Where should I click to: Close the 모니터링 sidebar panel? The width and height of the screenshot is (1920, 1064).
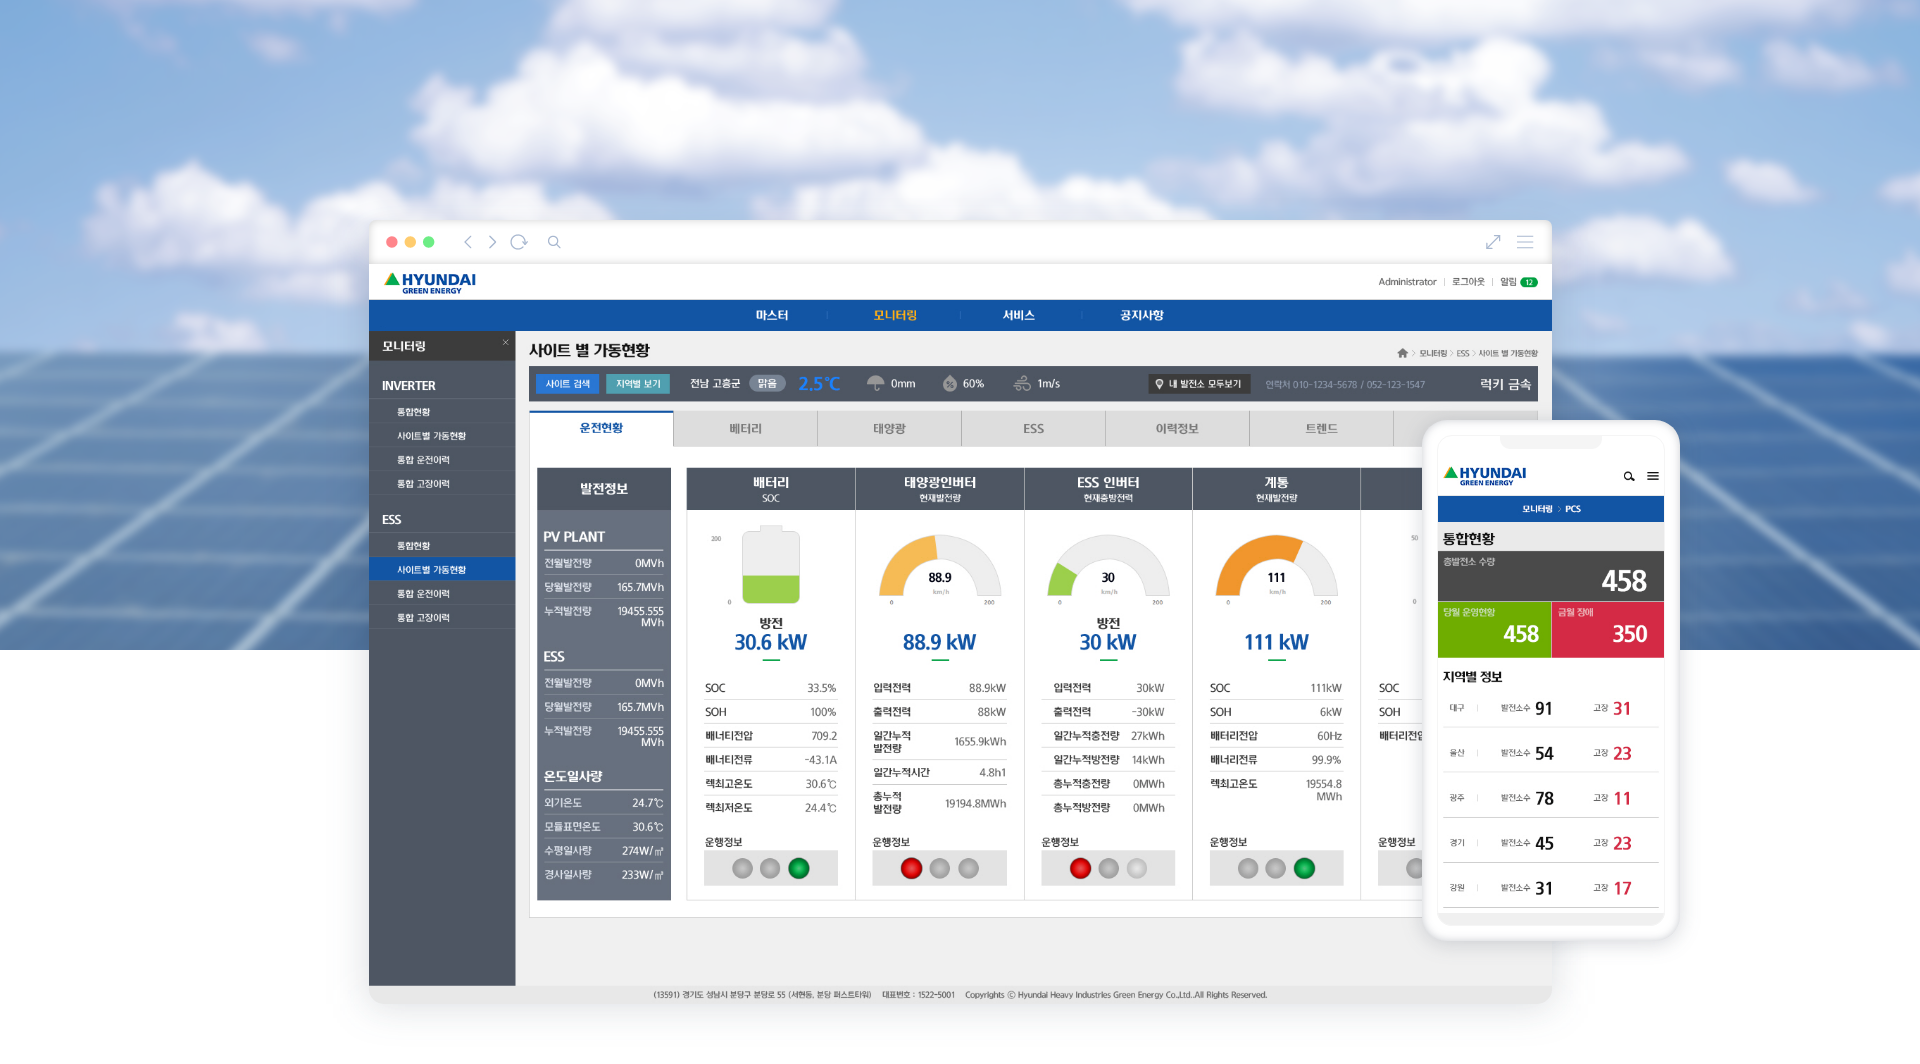505,343
